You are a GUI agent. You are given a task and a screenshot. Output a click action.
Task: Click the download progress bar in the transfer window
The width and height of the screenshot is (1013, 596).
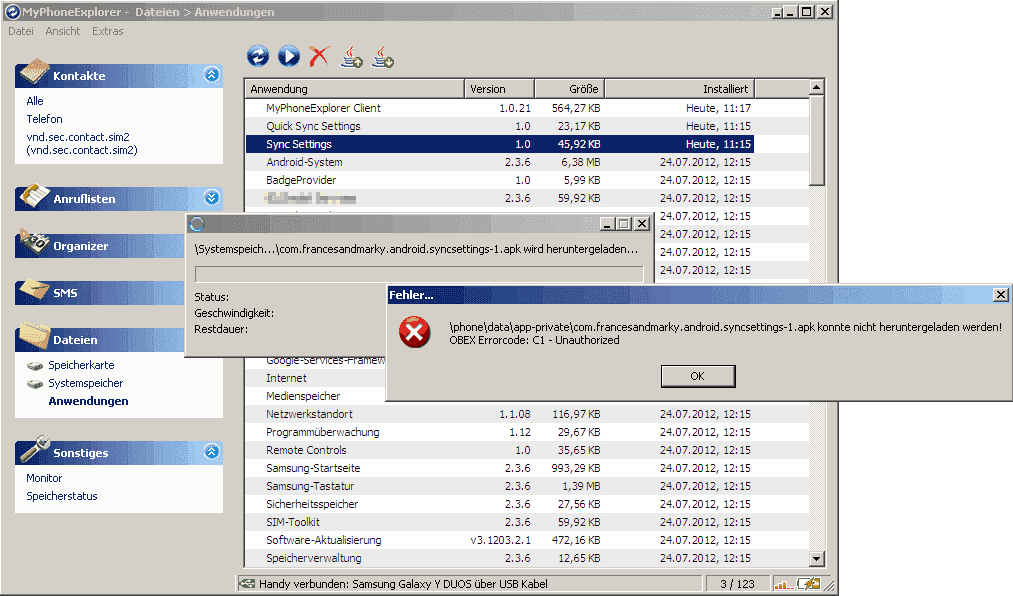coord(419,274)
